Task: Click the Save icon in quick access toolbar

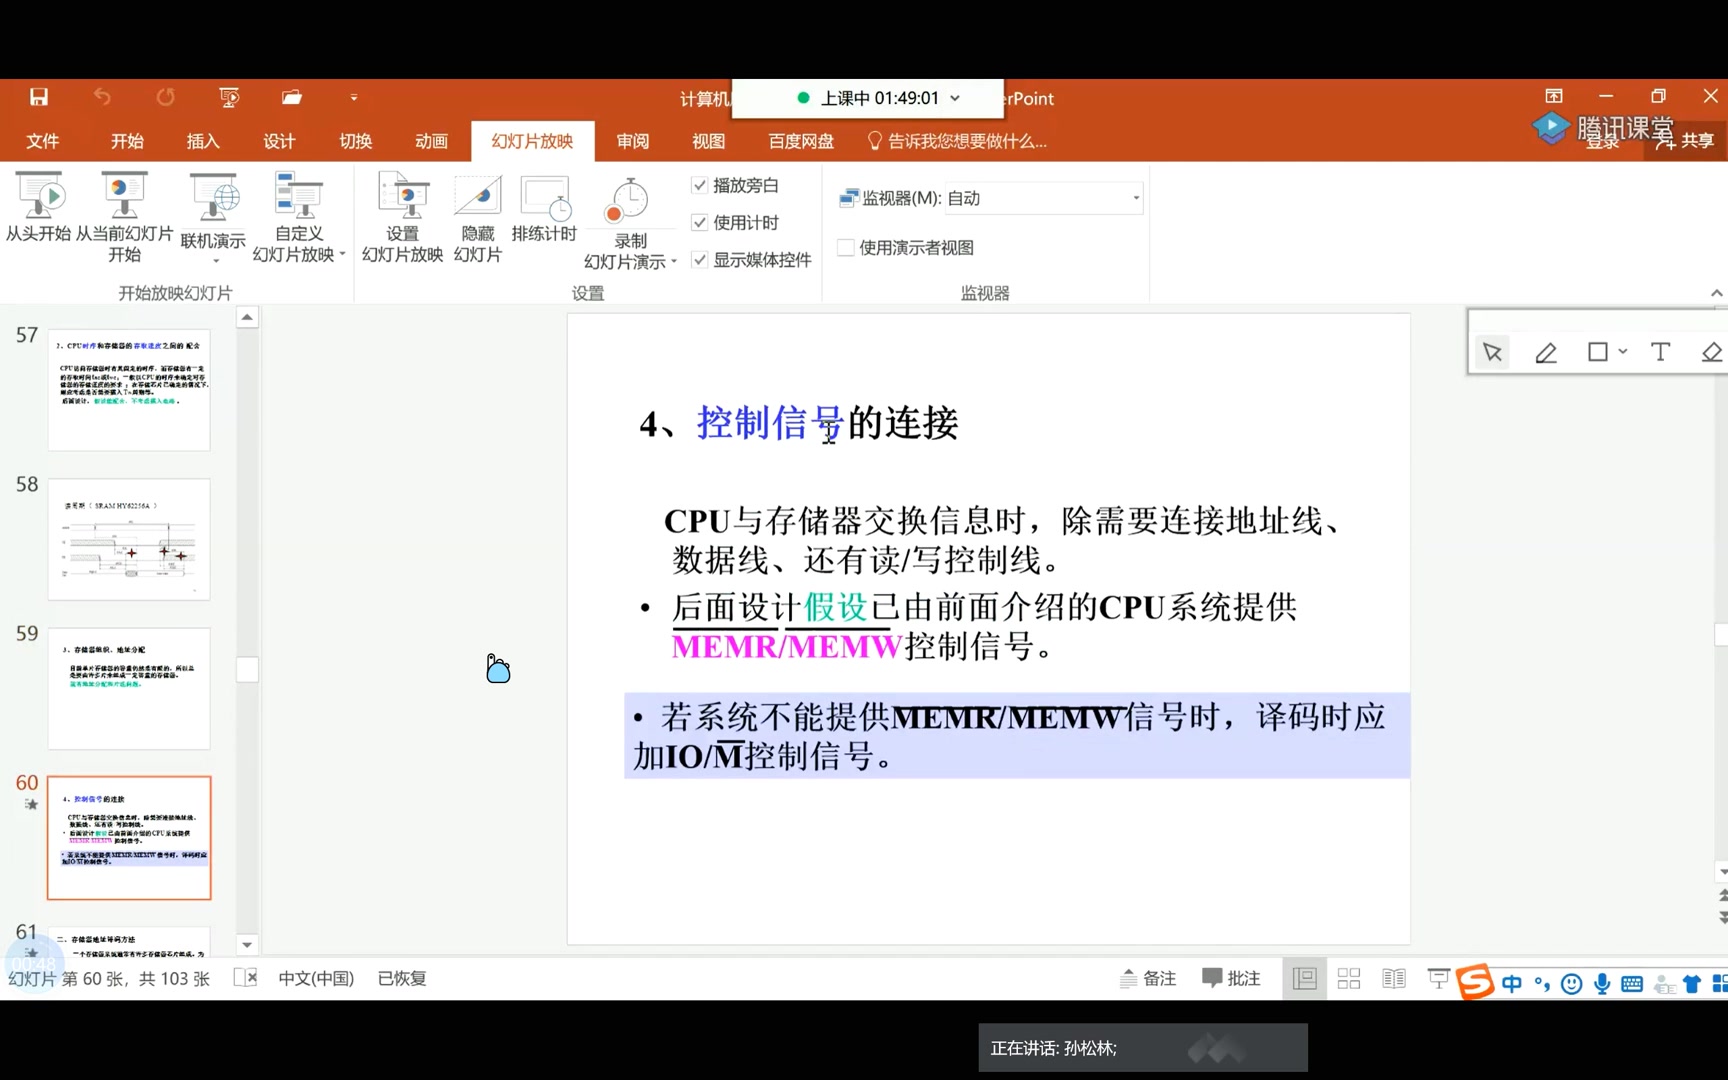Action: (39, 97)
